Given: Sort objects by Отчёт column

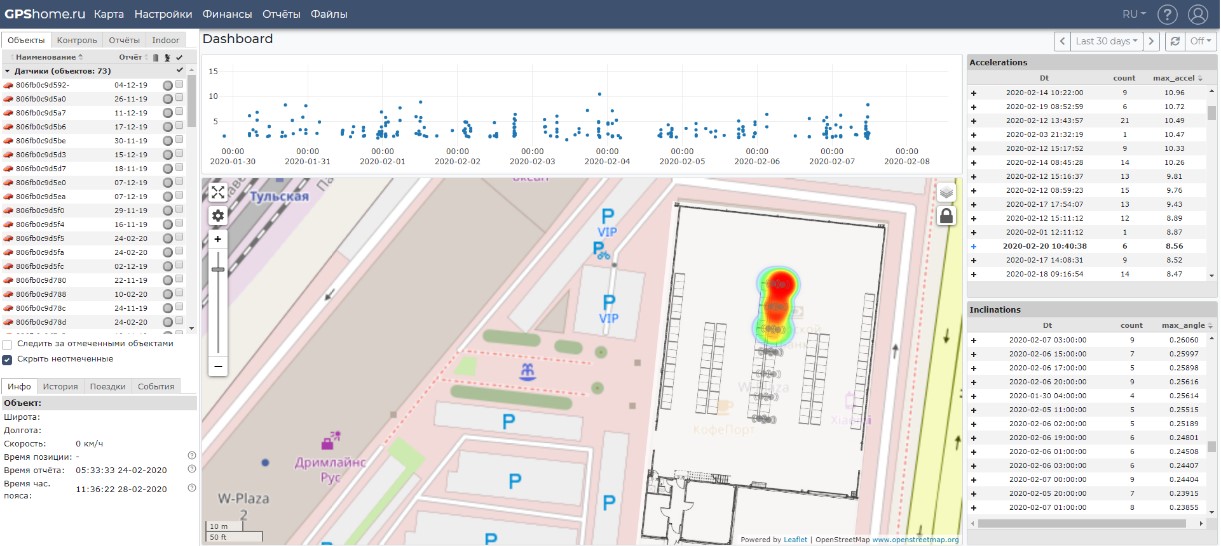Looking at the screenshot, I should click(130, 57).
